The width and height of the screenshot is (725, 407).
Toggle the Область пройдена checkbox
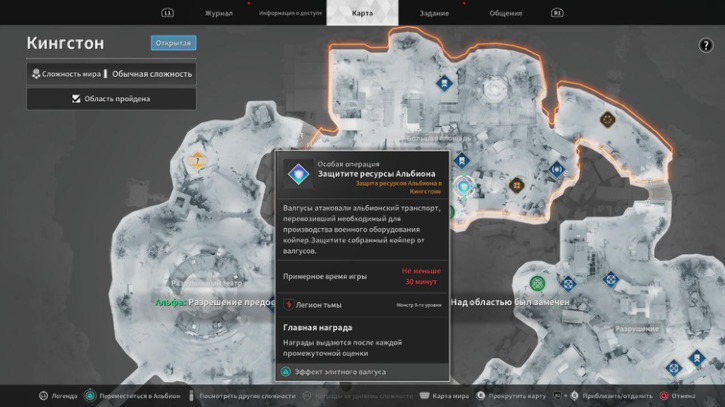(x=76, y=99)
